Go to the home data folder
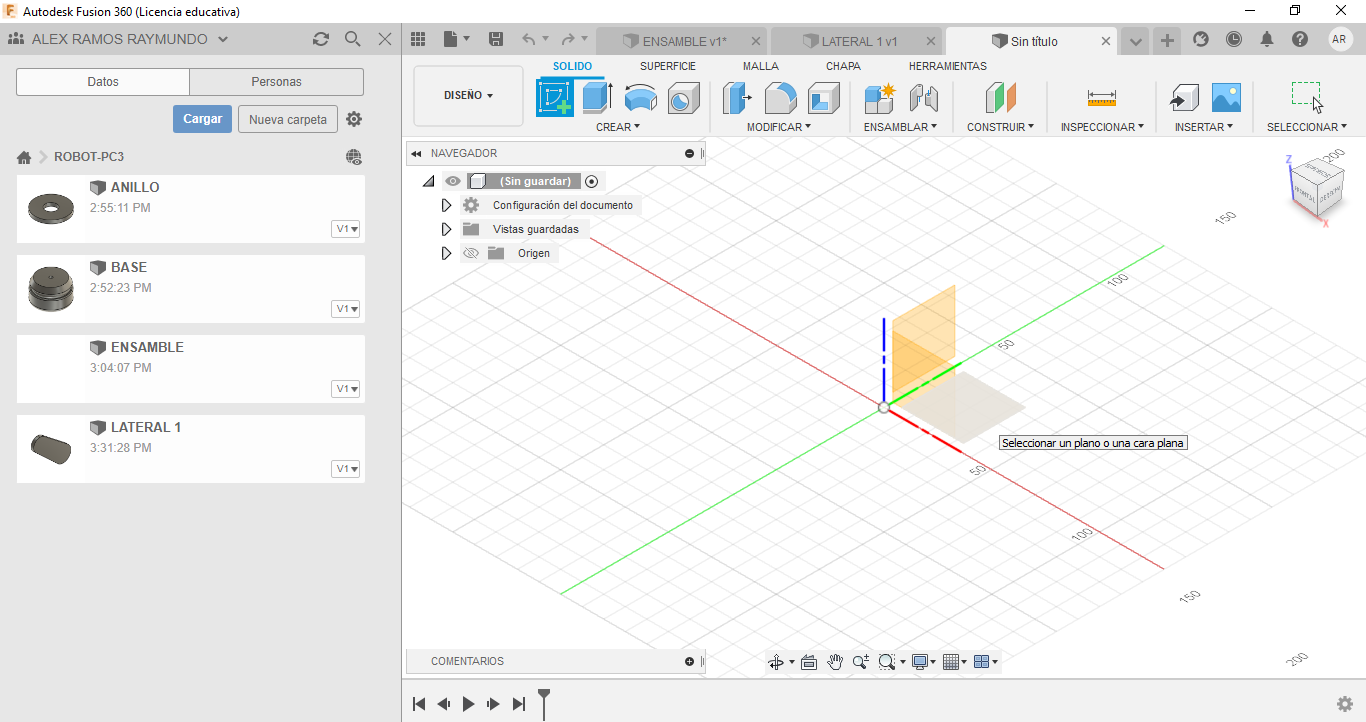This screenshot has height=722, width=1366. pos(24,157)
